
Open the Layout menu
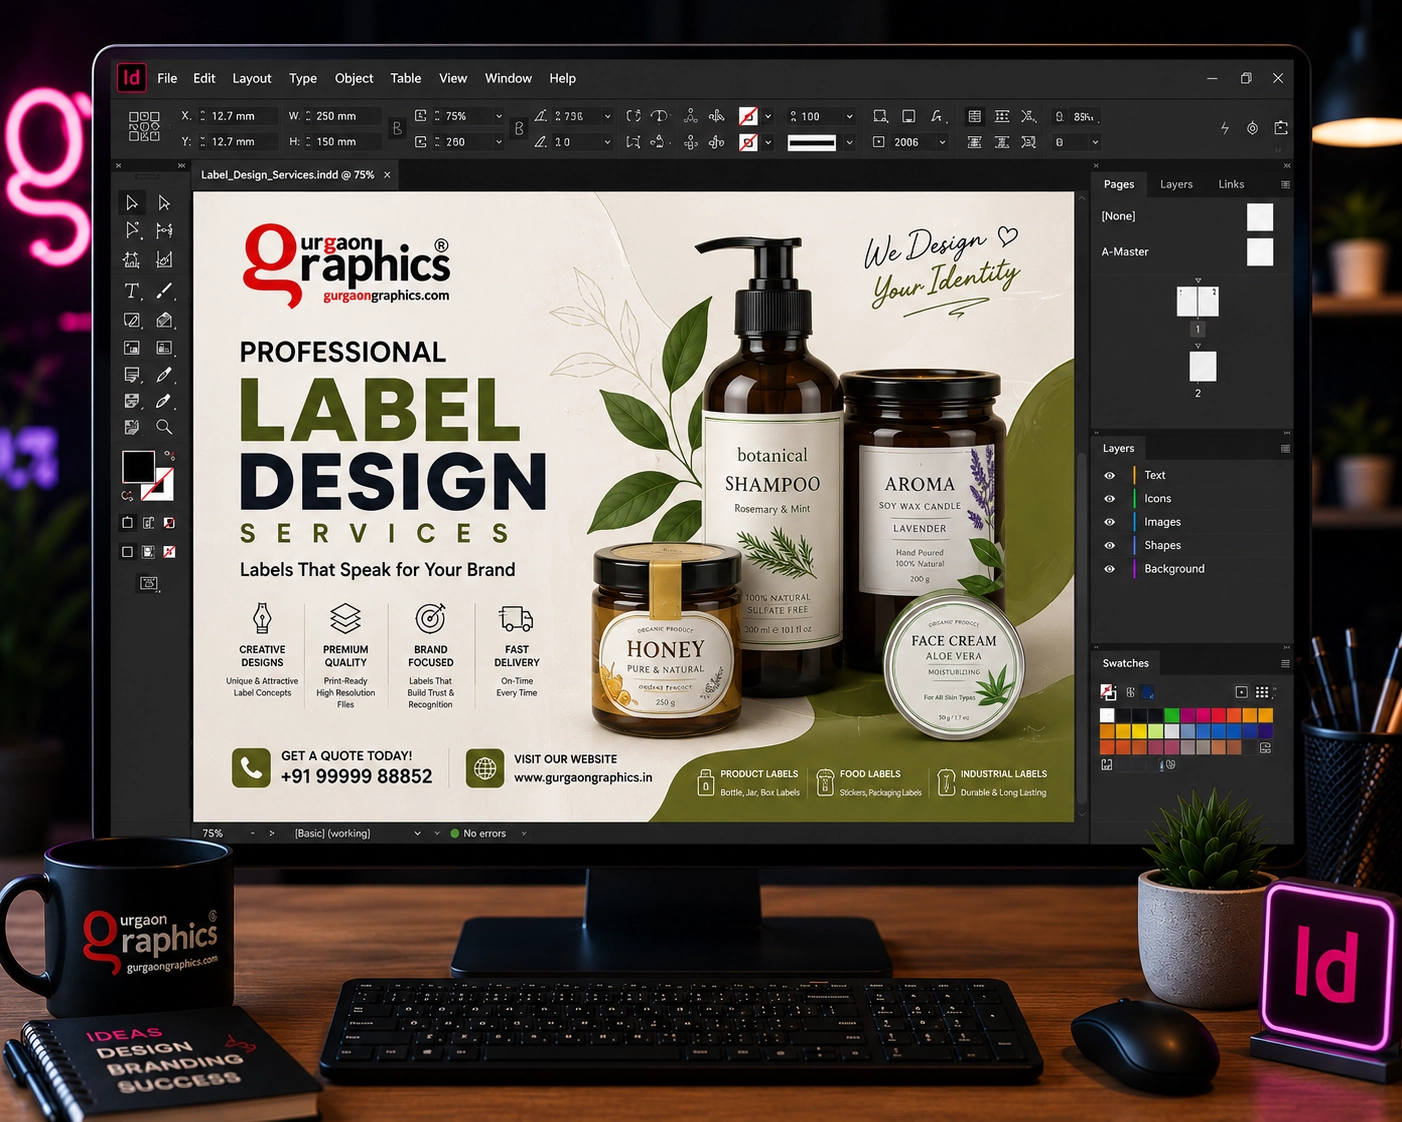point(252,78)
